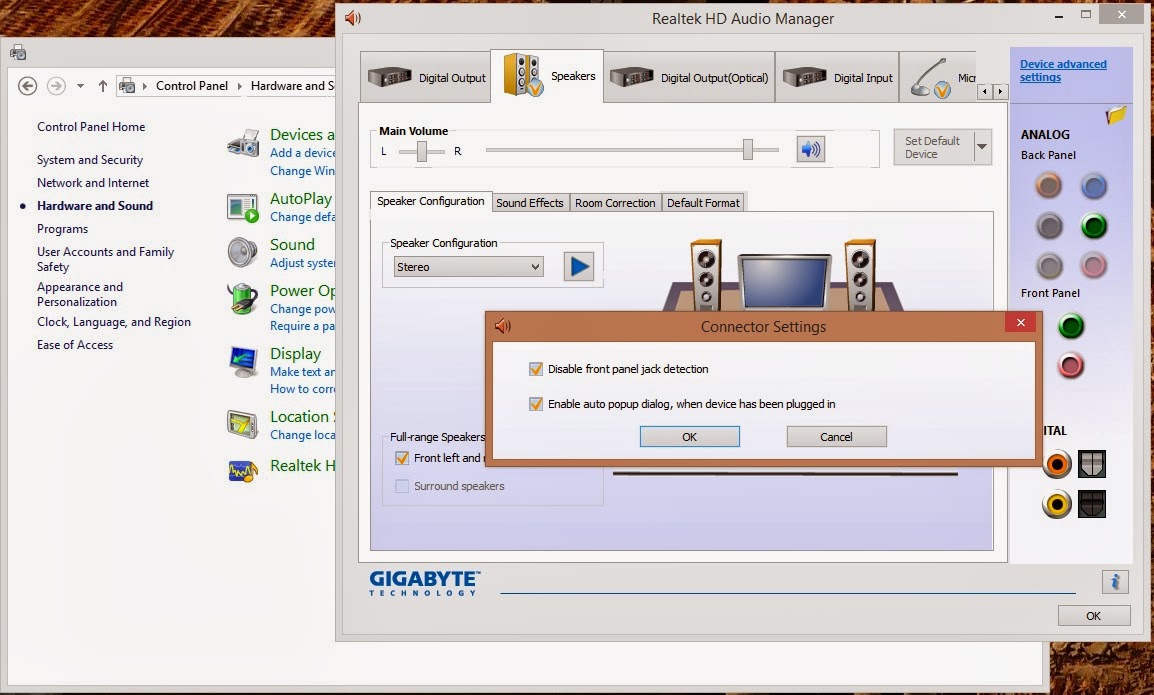Expand the Set Default Device dropdown arrow

pyautogui.click(x=982, y=147)
